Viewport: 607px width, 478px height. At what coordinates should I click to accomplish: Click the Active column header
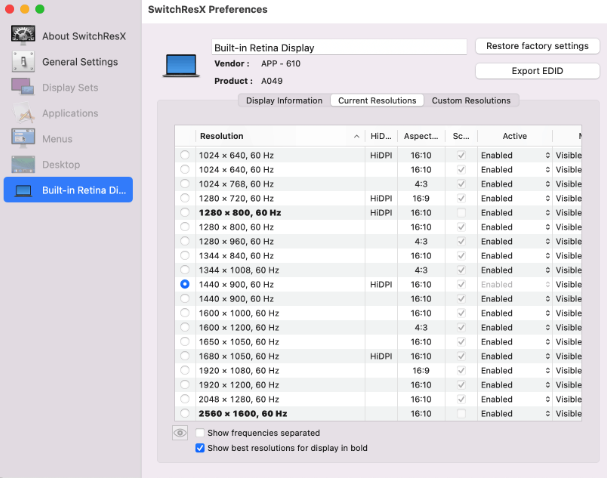[x=515, y=136]
